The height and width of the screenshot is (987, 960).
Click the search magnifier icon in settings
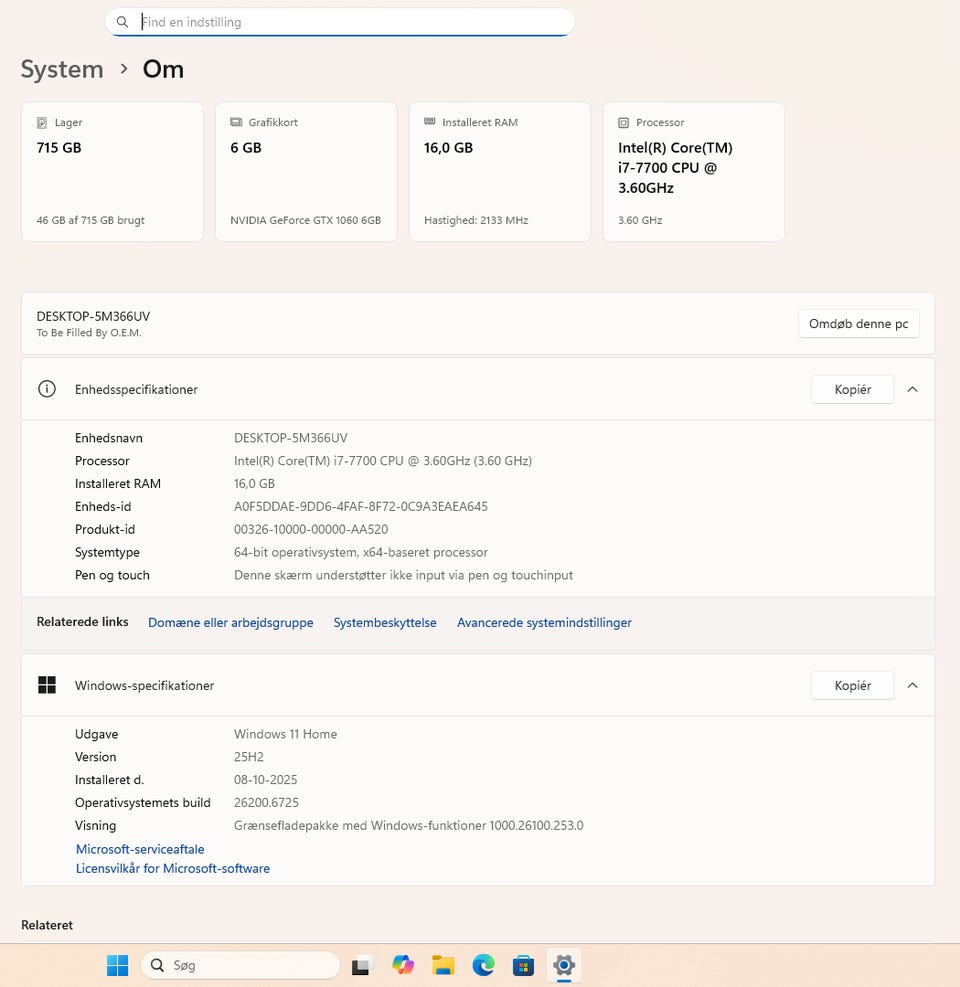coord(122,22)
